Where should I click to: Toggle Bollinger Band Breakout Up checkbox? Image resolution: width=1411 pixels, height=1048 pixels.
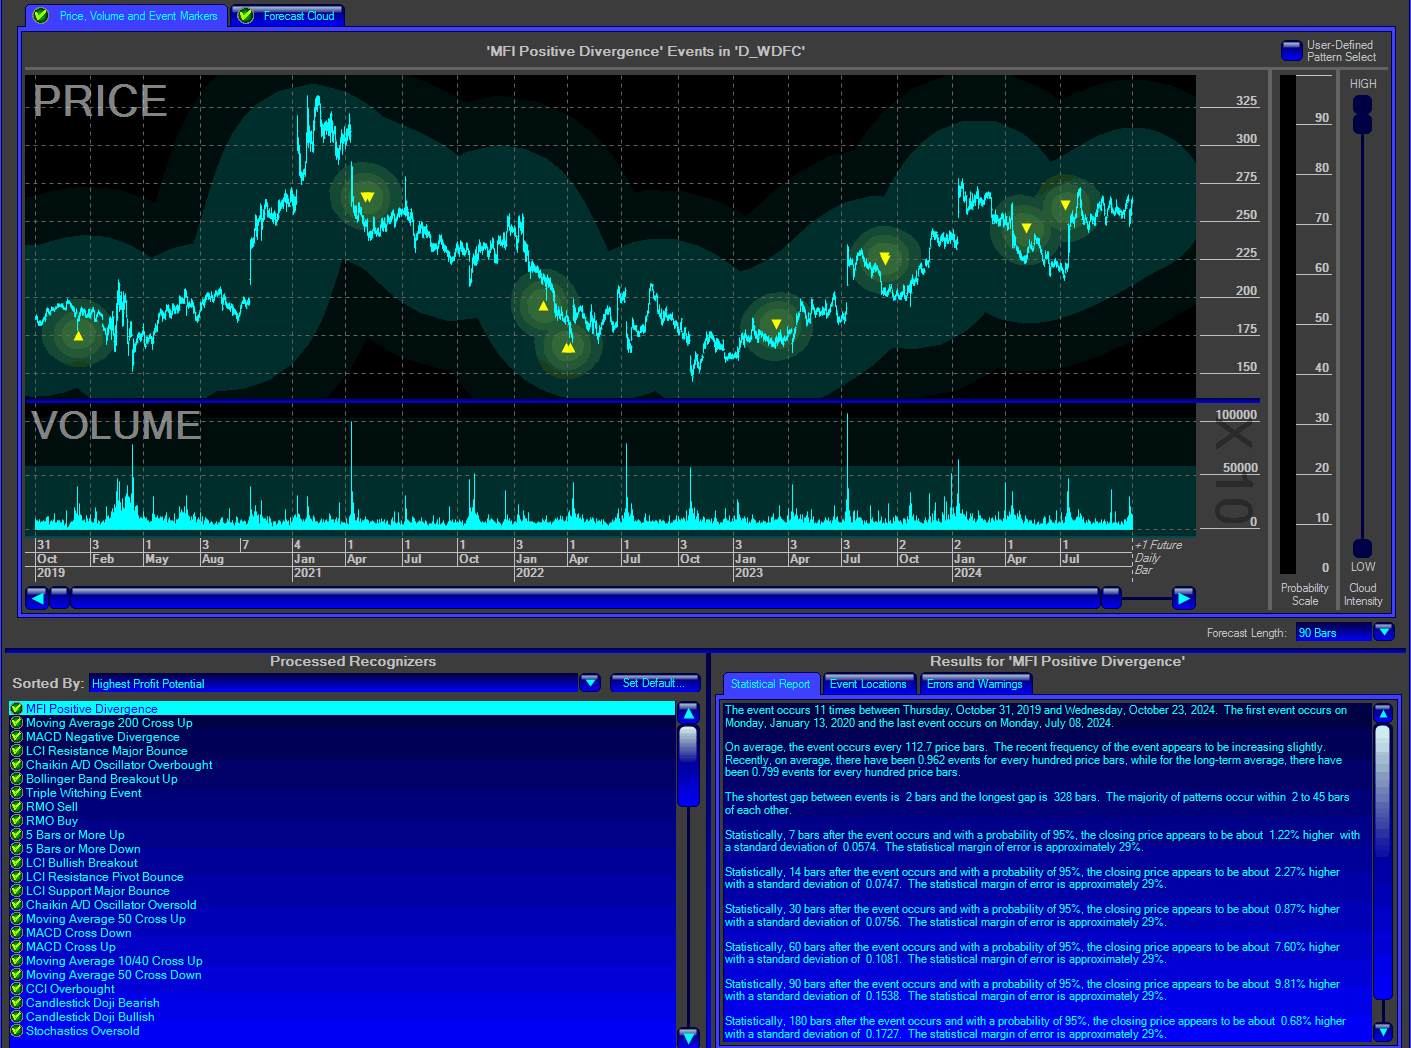coord(16,779)
